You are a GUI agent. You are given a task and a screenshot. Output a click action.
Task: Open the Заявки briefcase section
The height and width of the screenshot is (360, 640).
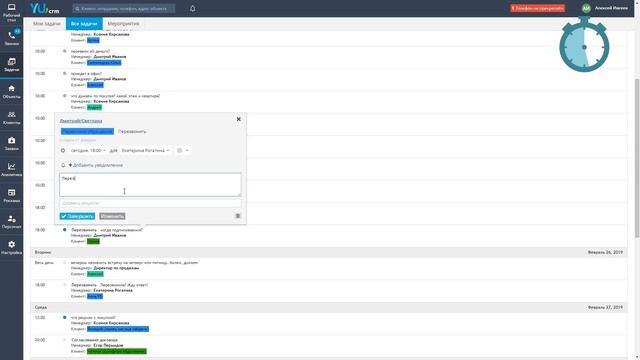[x=11, y=144]
